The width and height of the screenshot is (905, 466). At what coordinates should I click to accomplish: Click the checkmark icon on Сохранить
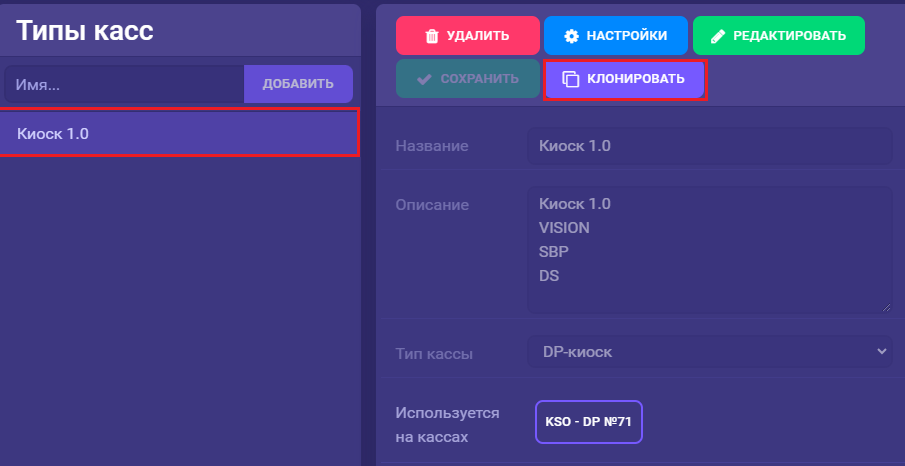coord(424,79)
